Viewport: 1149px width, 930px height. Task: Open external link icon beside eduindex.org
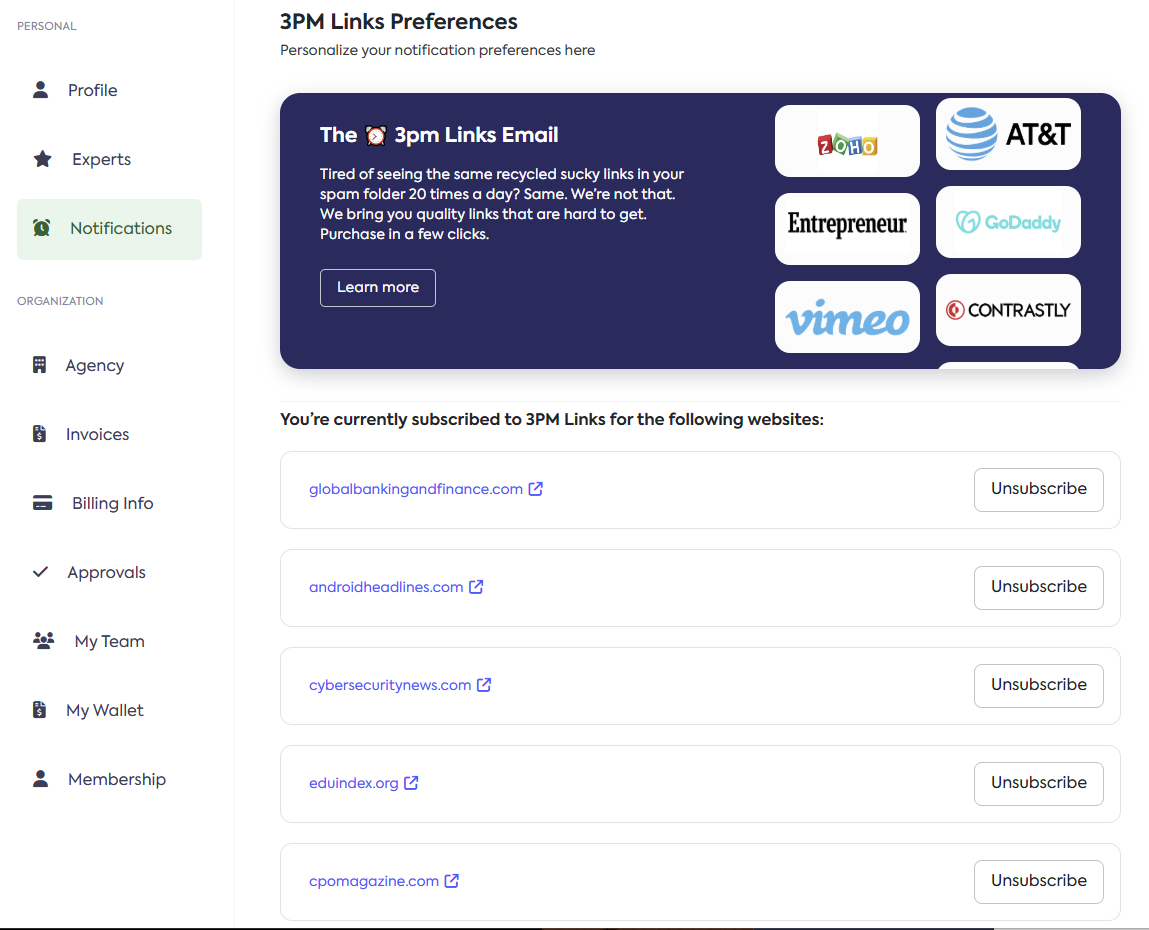[411, 783]
